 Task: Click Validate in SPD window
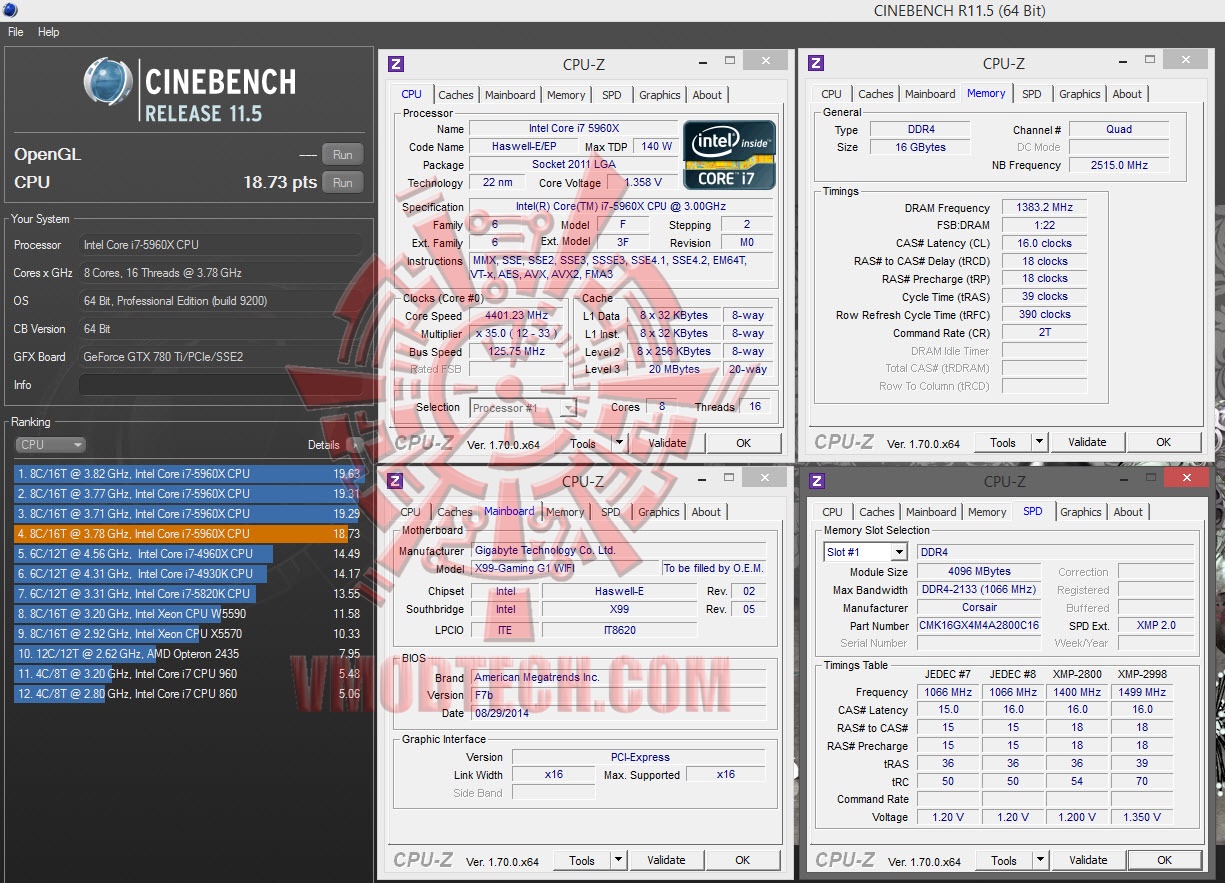(1088, 860)
